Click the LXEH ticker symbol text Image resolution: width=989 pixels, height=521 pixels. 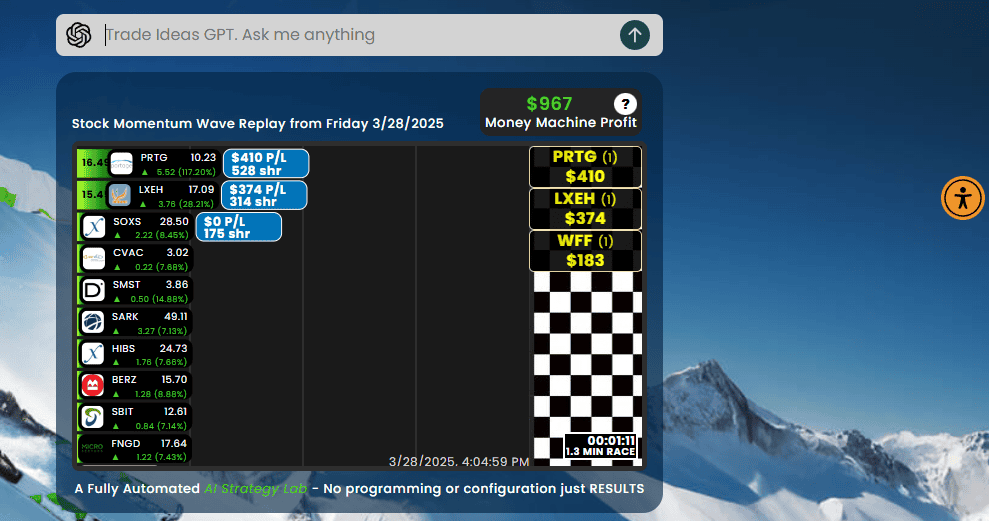151,189
